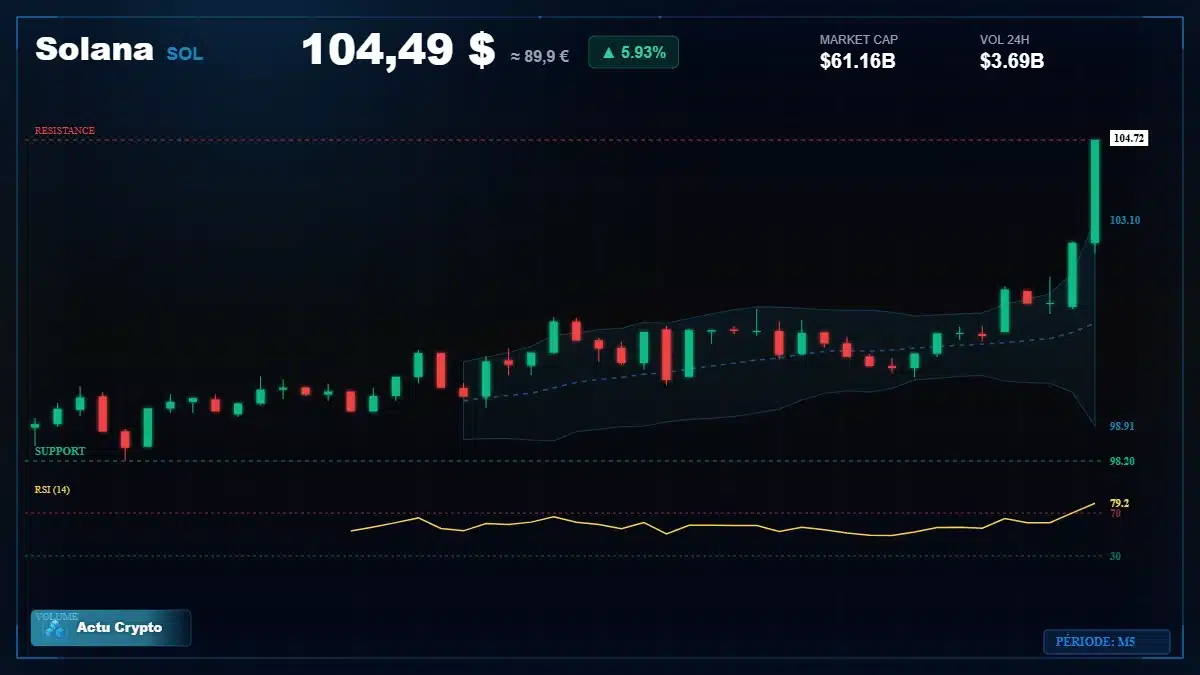Click the tallest green candle at far right
This screenshot has height=675, width=1200.
point(1095,191)
